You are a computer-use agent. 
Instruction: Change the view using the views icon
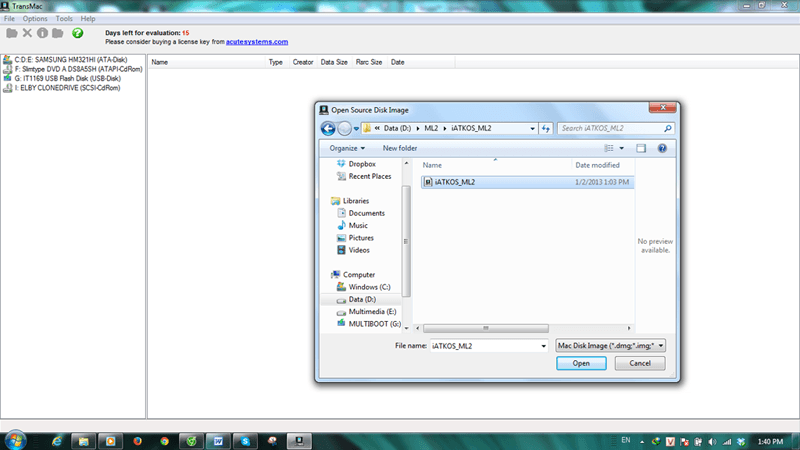609,148
